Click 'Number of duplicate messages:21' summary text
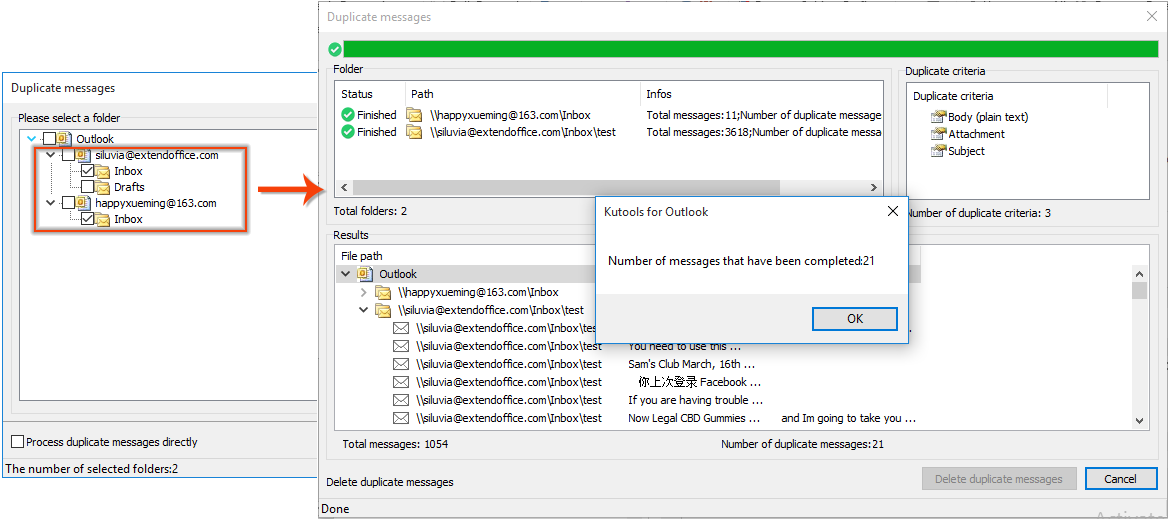The width and height of the screenshot is (1169, 520). click(802, 444)
